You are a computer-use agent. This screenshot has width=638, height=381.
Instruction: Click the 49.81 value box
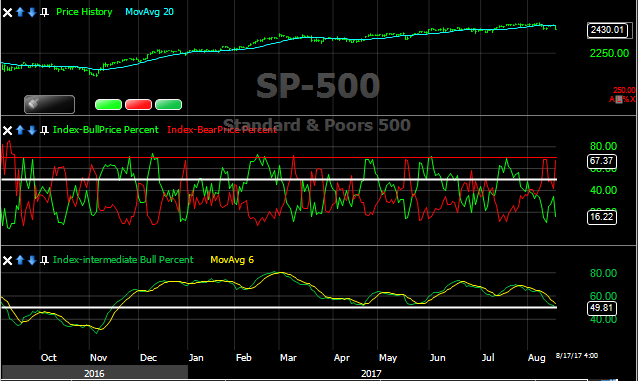pyautogui.click(x=601, y=308)
